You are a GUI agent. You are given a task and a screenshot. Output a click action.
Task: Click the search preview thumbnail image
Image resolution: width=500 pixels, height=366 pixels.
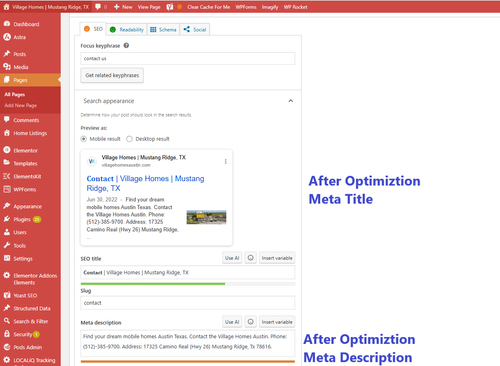tap(206, 217)
